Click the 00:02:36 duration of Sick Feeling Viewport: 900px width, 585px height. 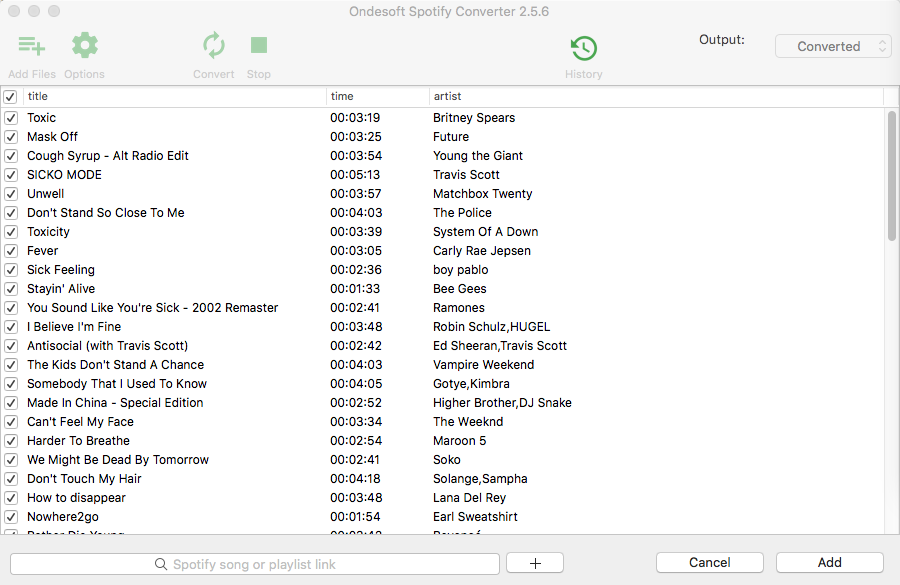[356, 270]
